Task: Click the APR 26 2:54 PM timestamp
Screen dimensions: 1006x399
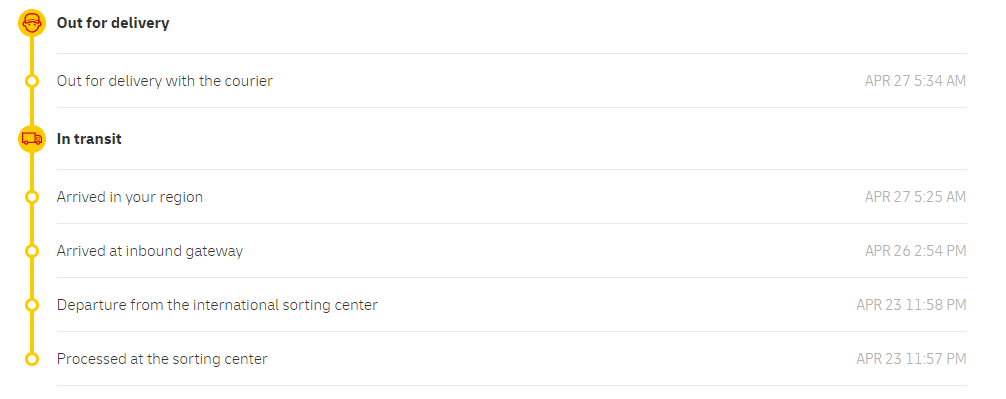Action: tap(916, 251)
